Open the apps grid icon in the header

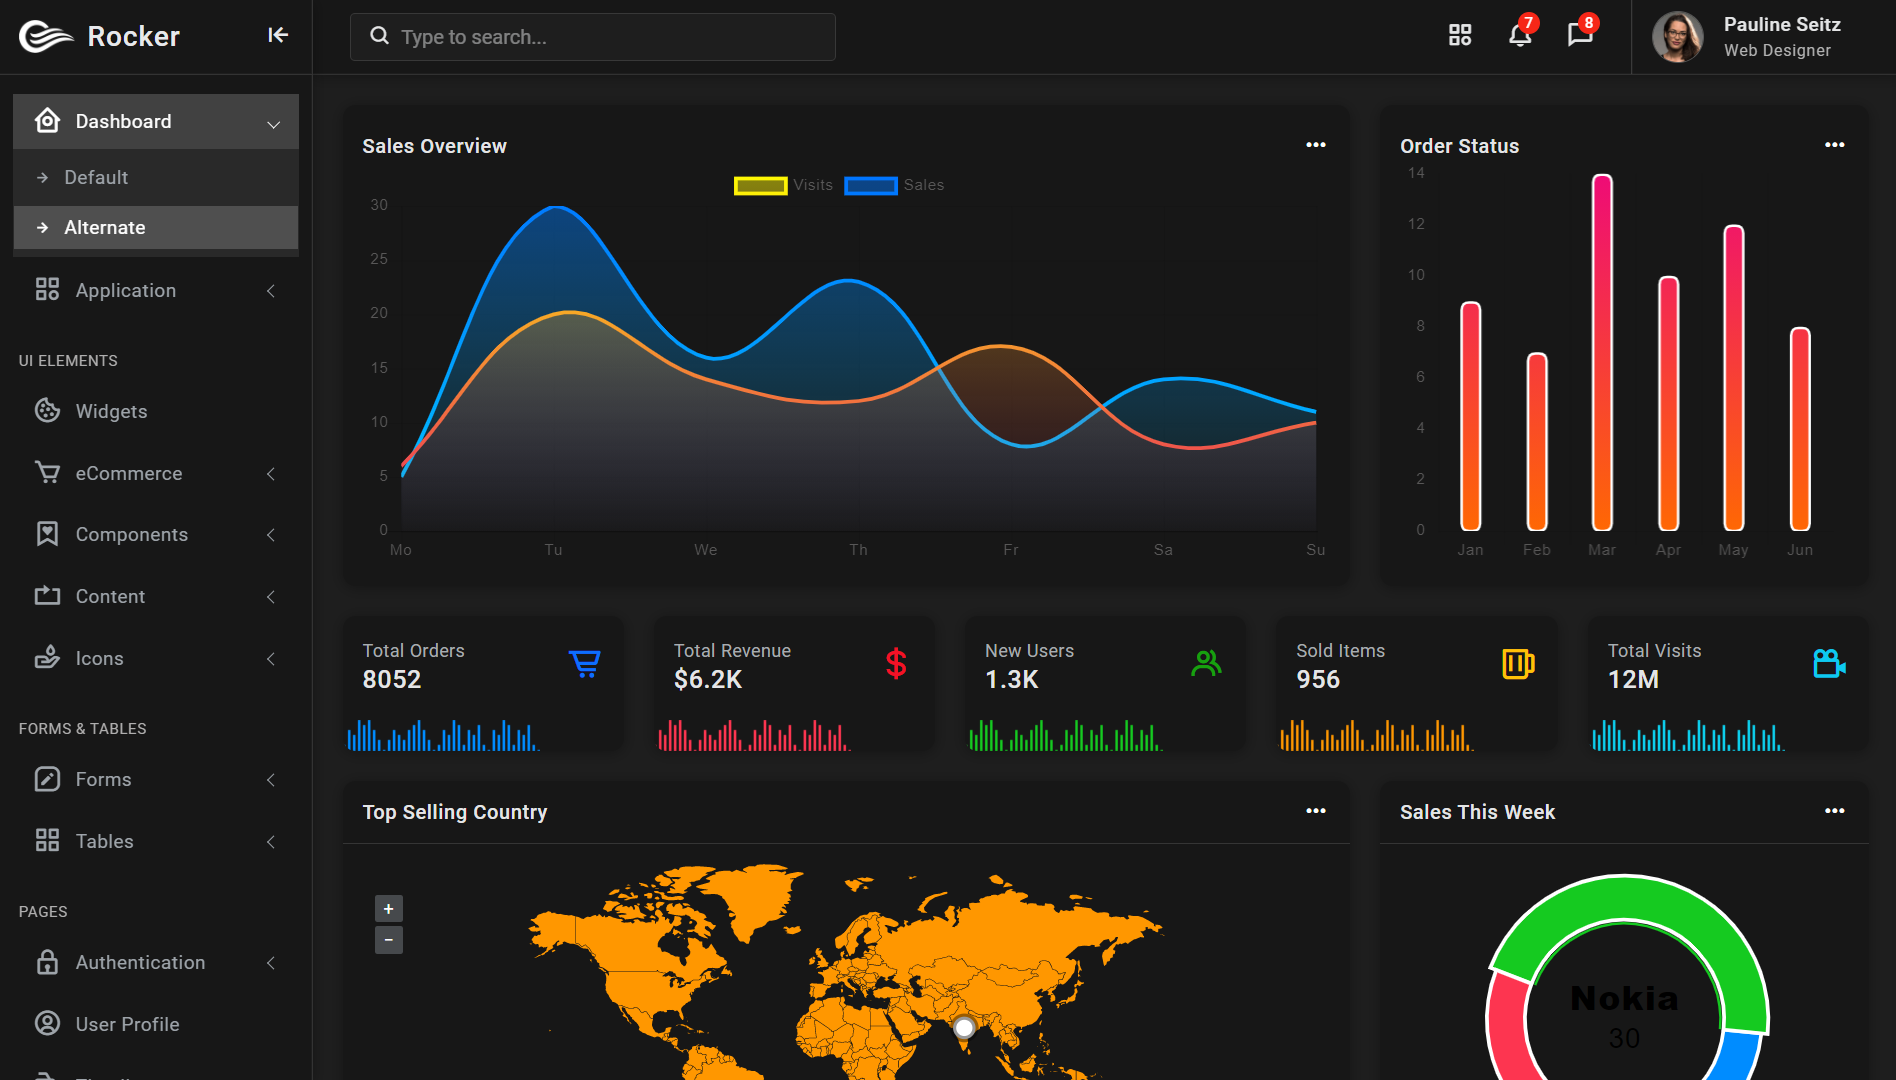1460,36
